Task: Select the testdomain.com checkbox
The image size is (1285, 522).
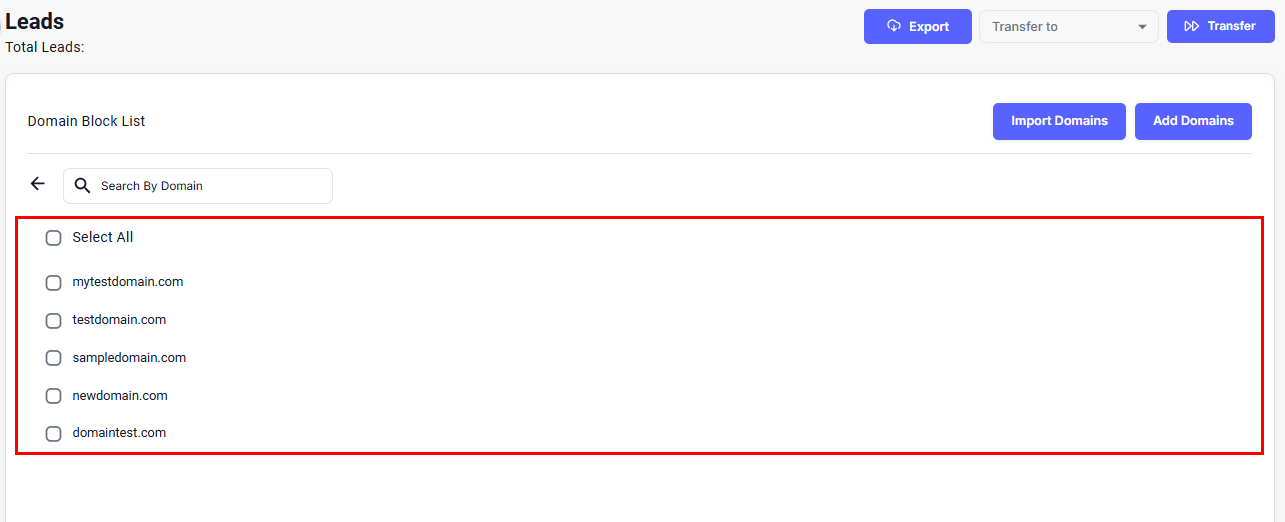Action: pos(54,321)
